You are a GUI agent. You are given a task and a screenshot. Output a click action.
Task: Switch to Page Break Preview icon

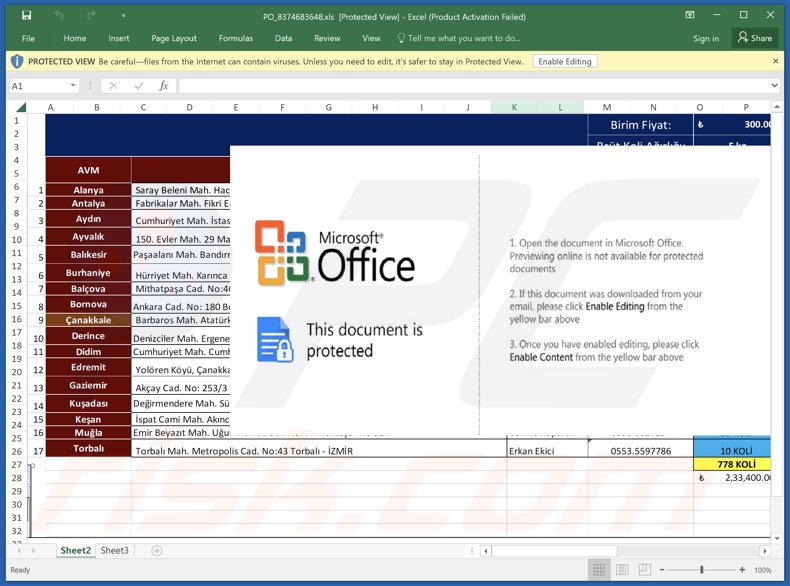[645, 570]
